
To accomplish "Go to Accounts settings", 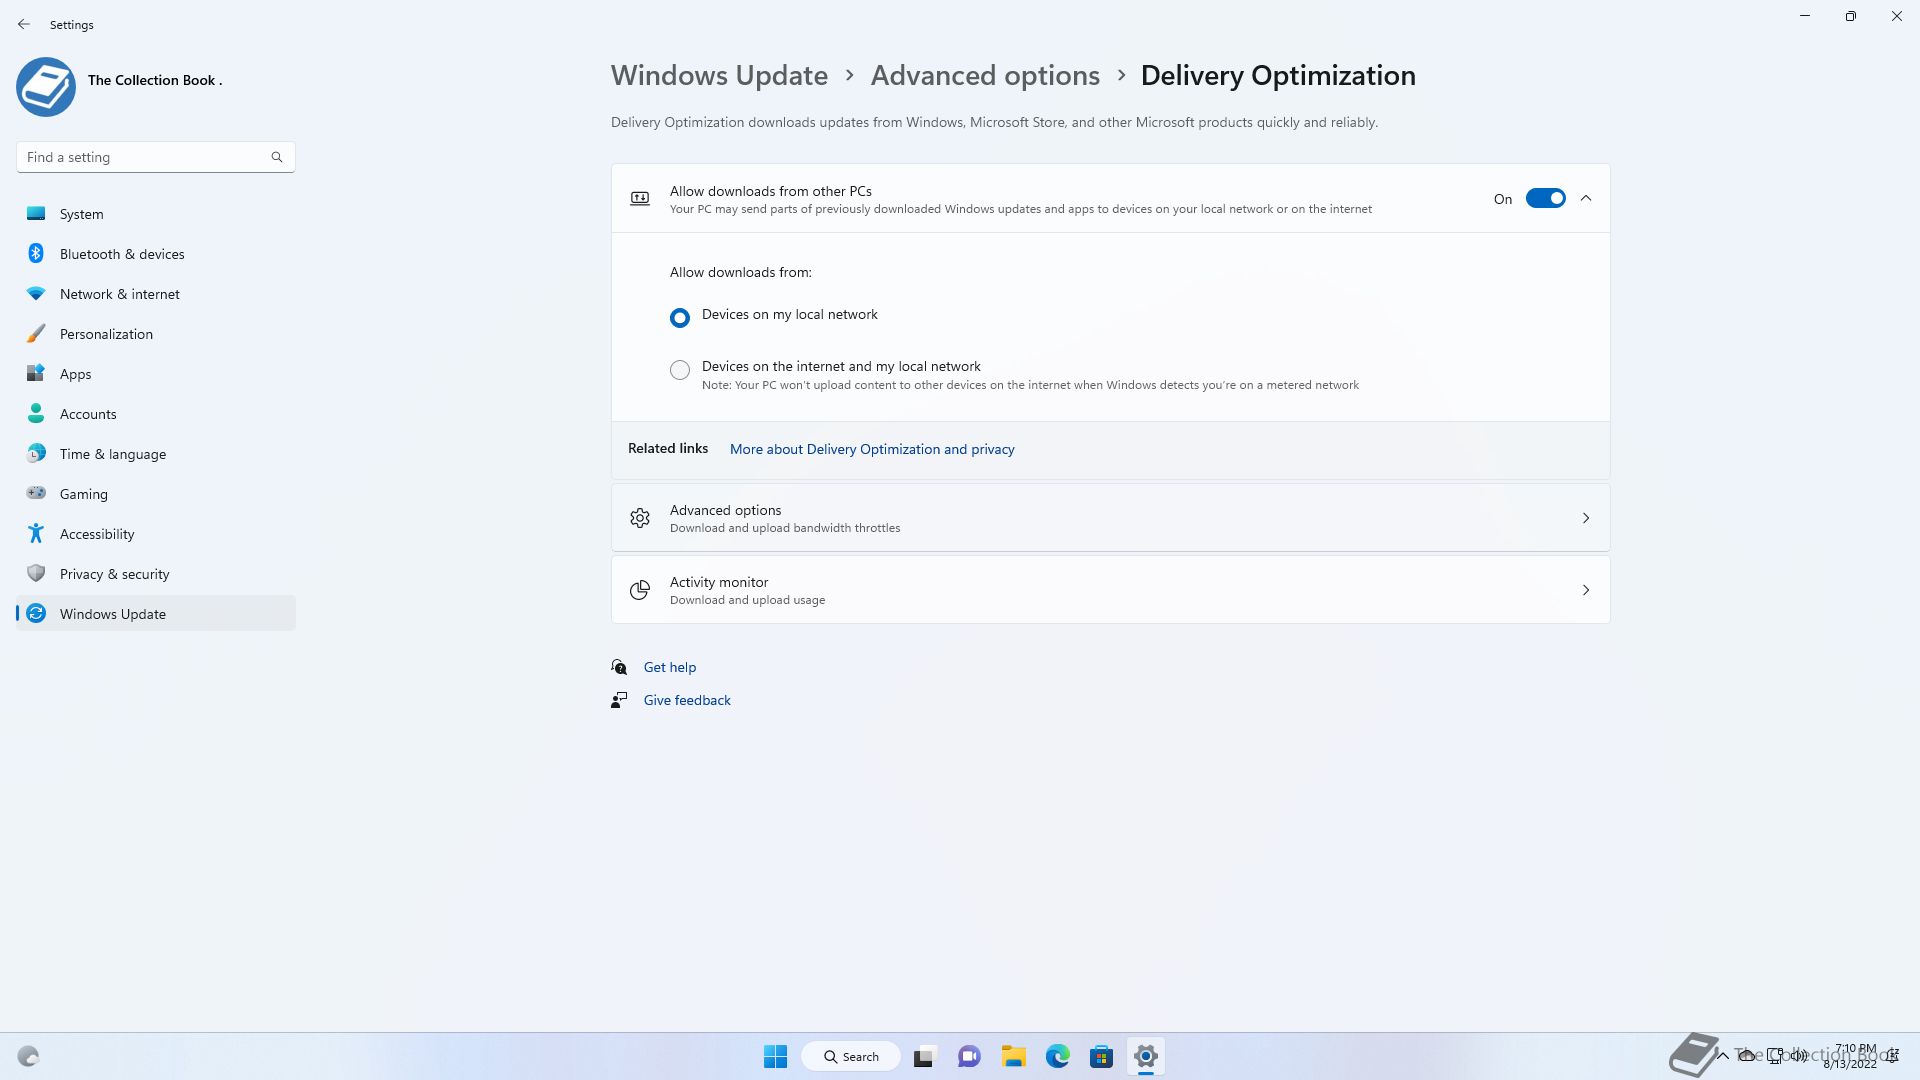I will 156,414.
